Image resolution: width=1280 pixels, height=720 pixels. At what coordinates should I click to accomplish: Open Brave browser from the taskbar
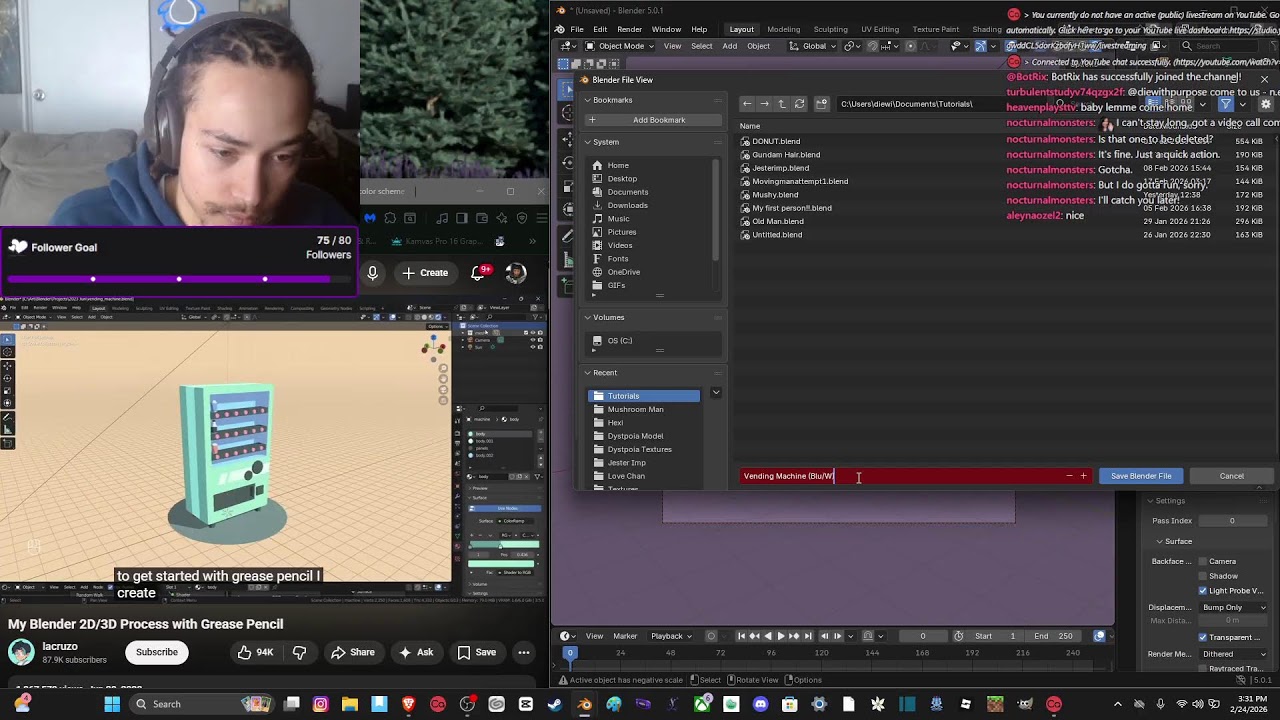408,704
